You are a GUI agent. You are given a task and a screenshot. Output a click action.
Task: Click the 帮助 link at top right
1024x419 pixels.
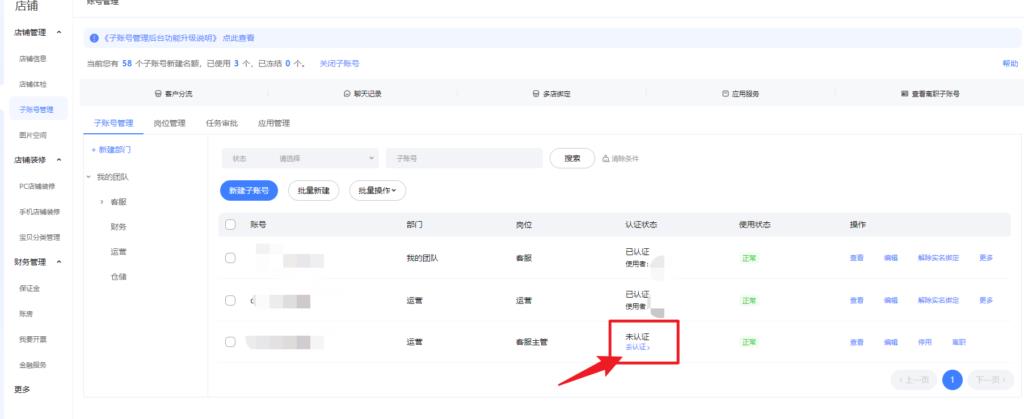[1010, 64]
